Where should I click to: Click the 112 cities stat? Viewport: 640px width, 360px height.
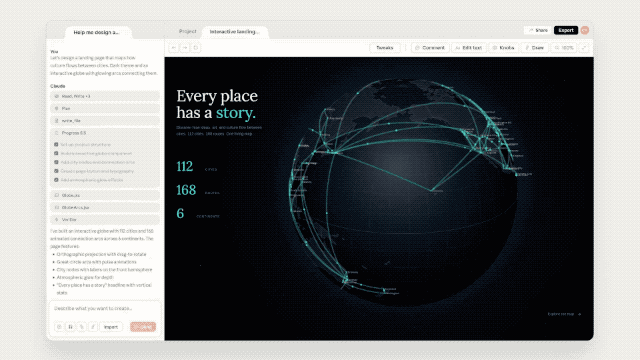(x=197, y=167)
